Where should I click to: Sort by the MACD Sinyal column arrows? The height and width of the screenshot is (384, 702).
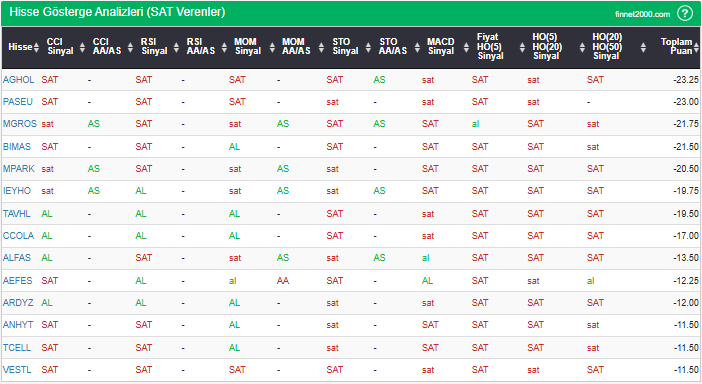click(x=466, y=47)
